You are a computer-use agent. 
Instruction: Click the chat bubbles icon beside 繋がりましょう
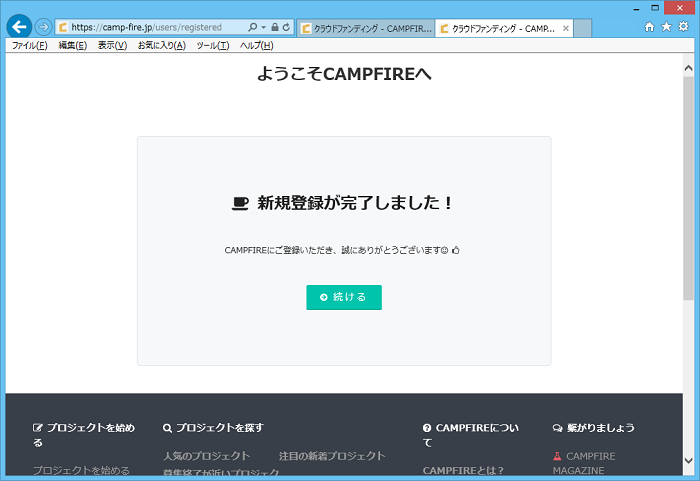coord(557,428)
